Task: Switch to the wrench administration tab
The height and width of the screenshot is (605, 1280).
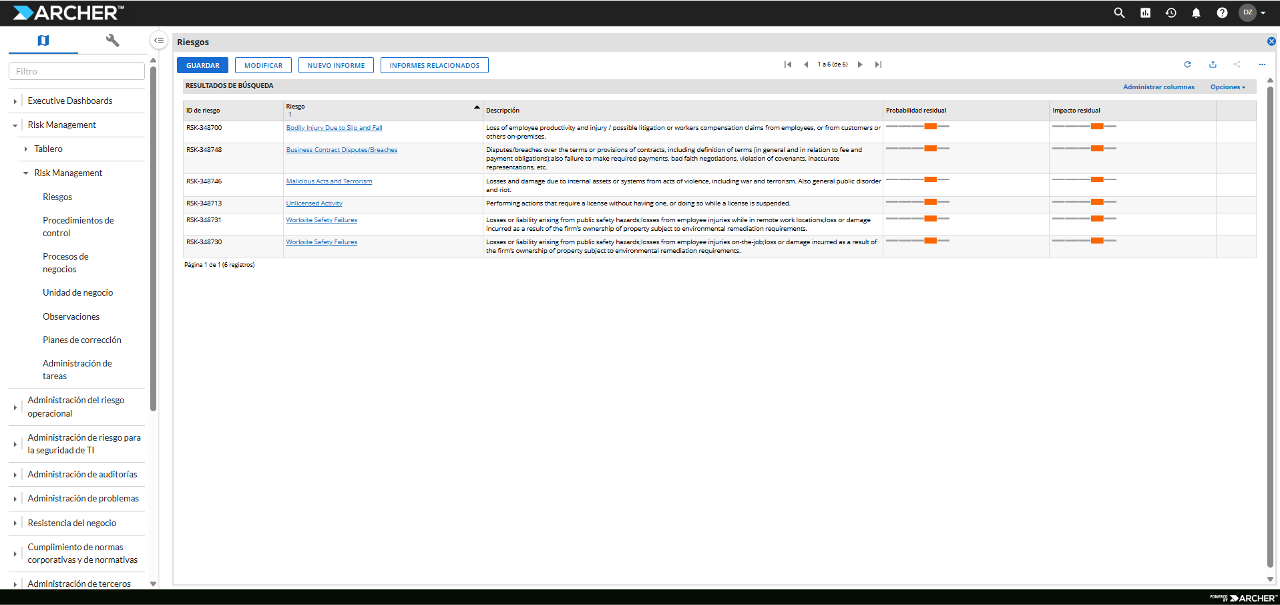Action: (112, 40)
